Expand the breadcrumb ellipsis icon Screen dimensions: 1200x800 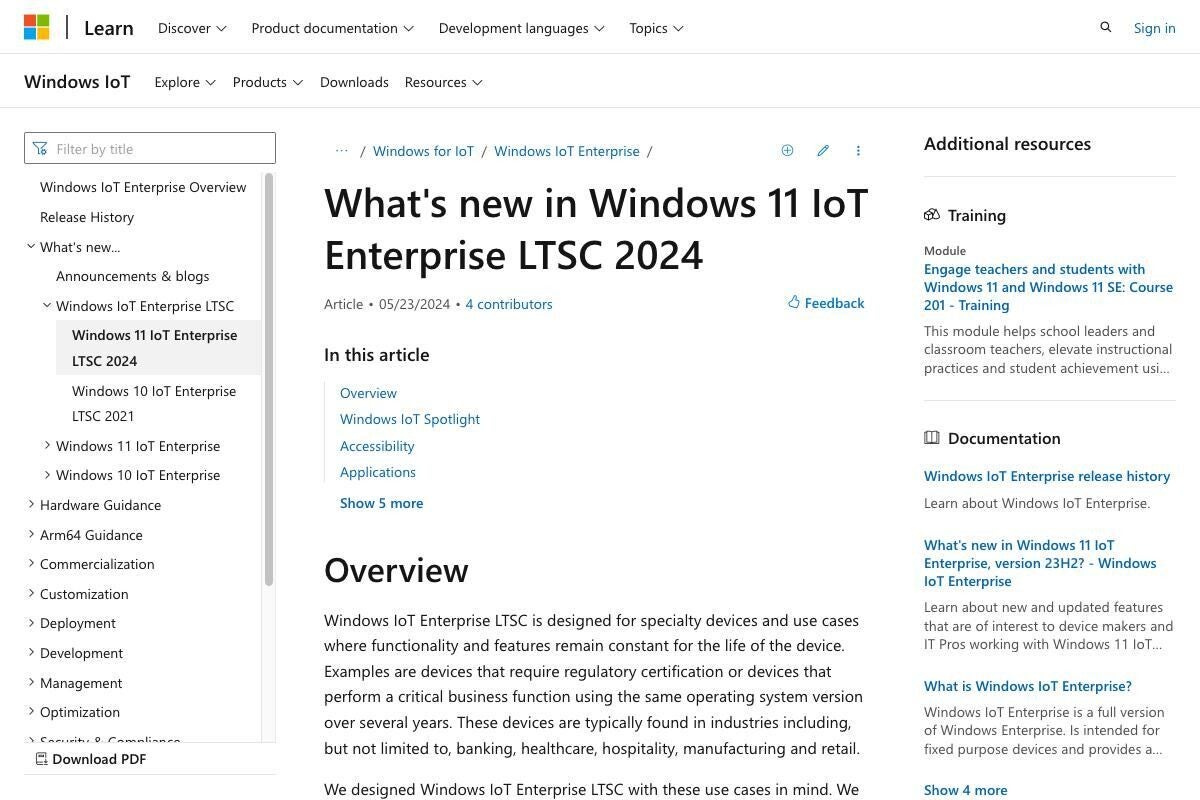pyautogui.click(x=341, y=150)
